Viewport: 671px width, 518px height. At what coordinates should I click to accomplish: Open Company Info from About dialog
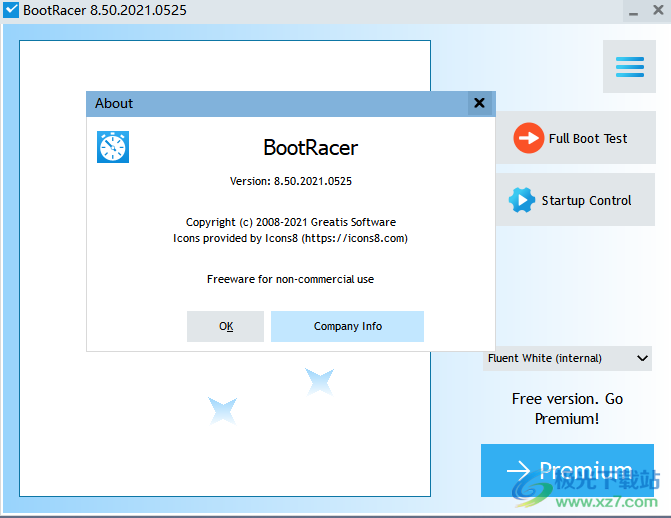point(347,326)
